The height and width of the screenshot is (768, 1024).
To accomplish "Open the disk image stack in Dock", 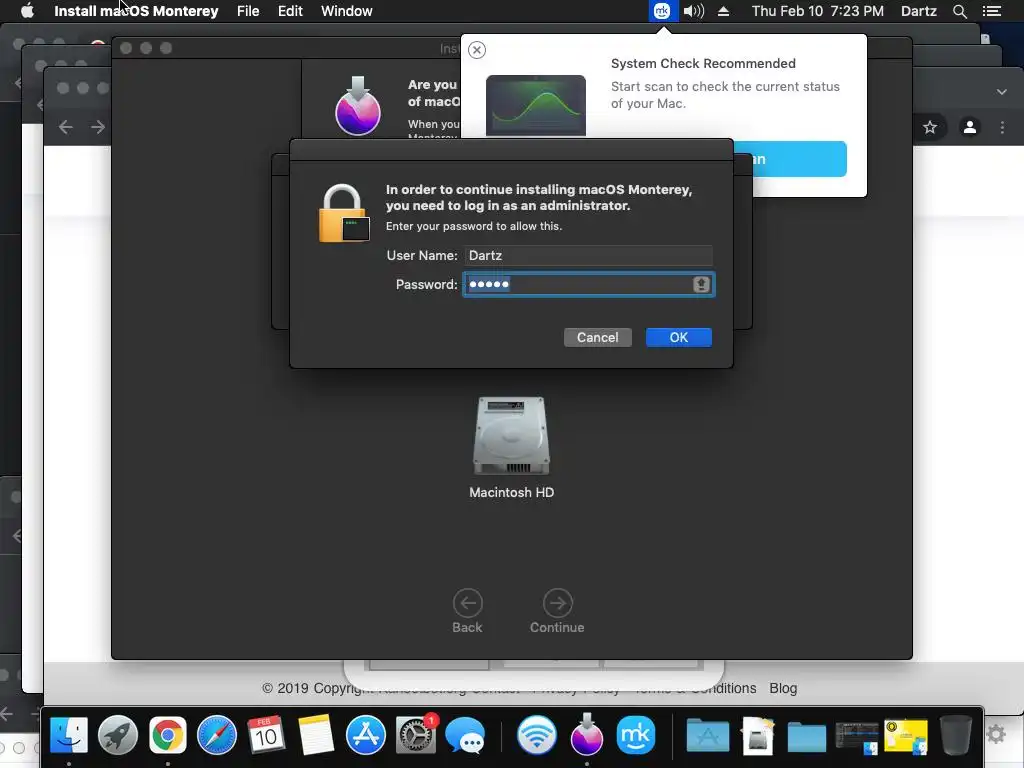I will (758, 735).
